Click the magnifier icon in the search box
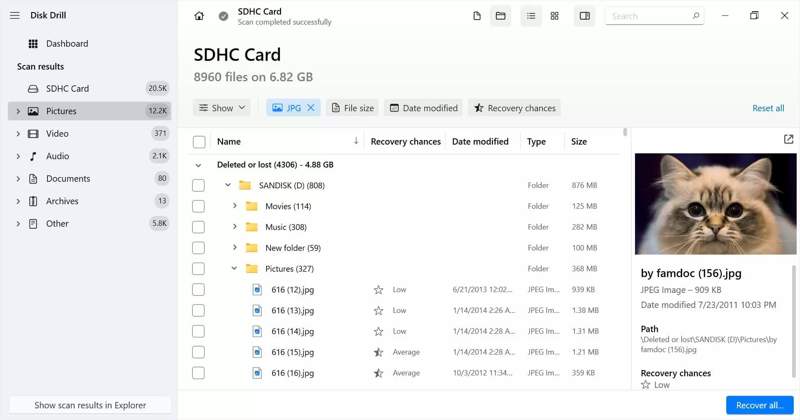Image resolution: width=800 pixels, height=420 pixels. click(696, 16)
